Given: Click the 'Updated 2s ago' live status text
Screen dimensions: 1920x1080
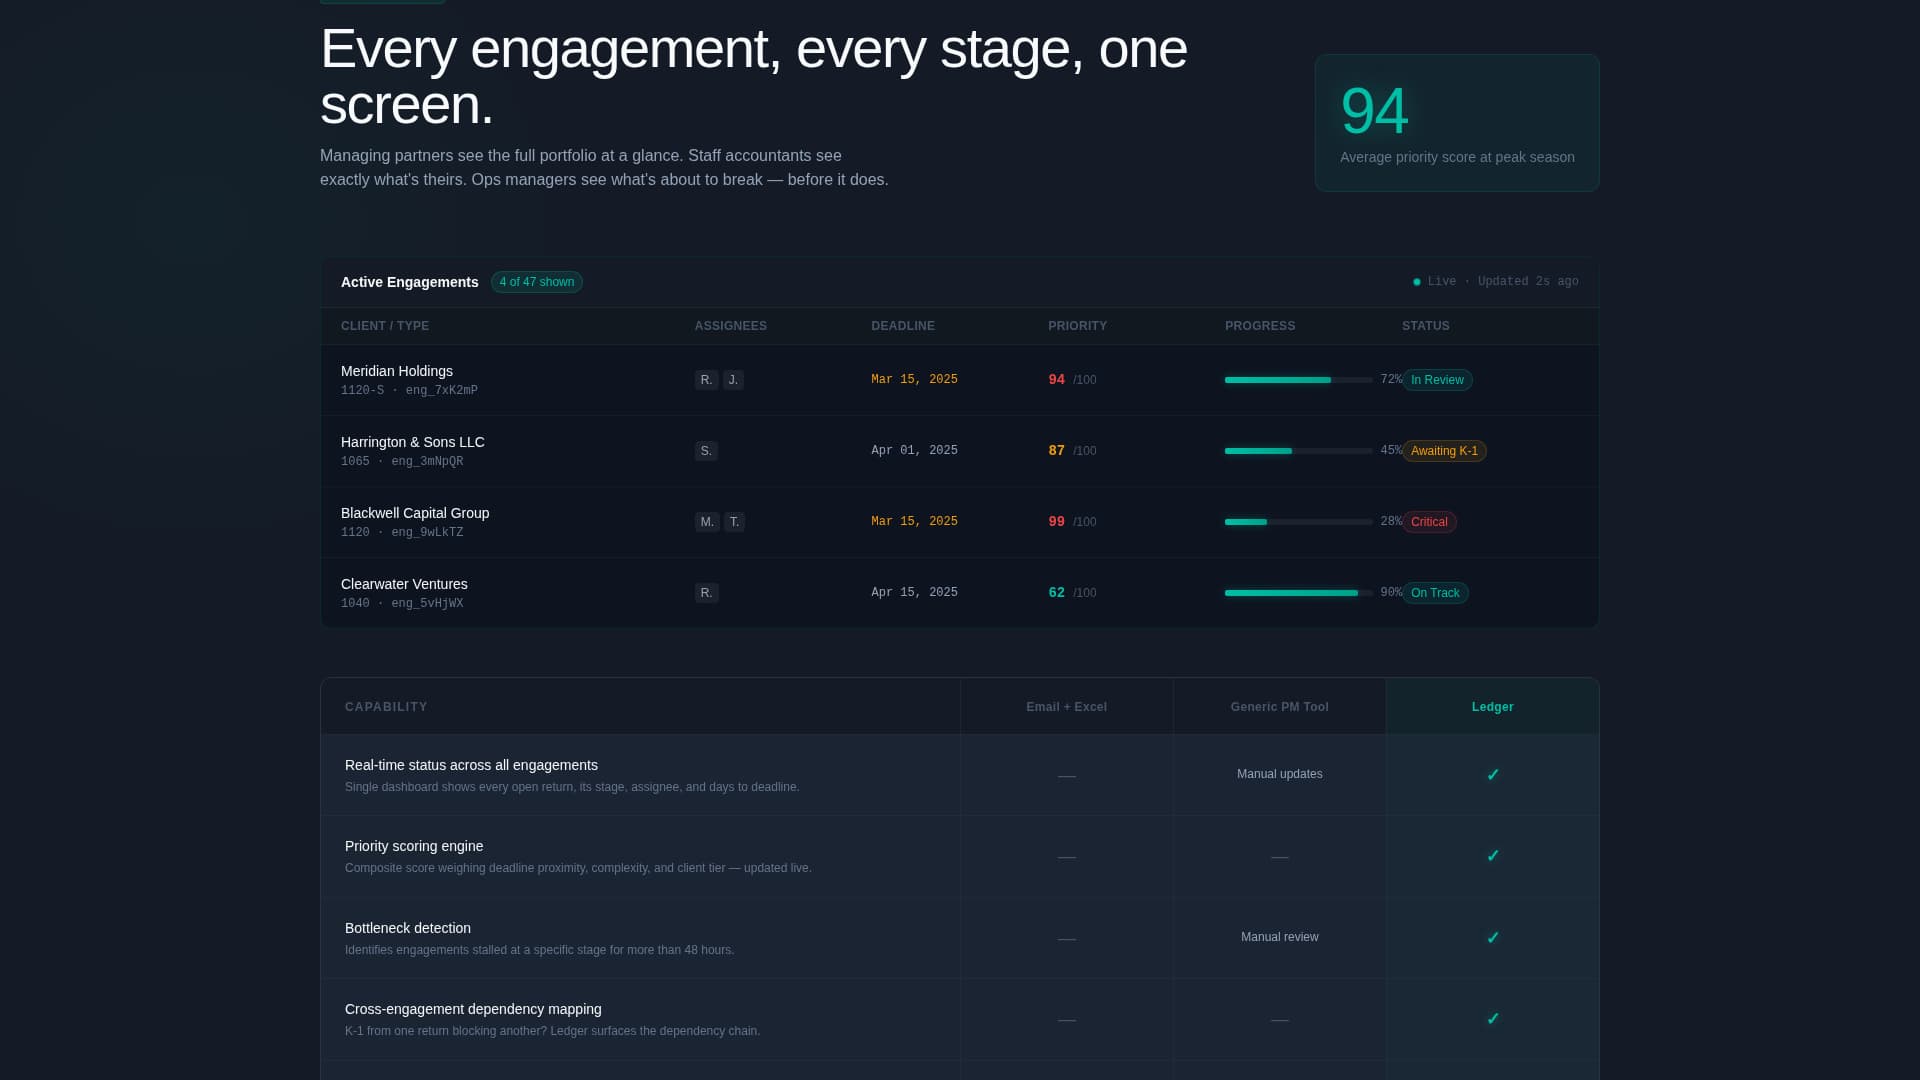Looking at the screenshot, I should [x=1528, y=282].
